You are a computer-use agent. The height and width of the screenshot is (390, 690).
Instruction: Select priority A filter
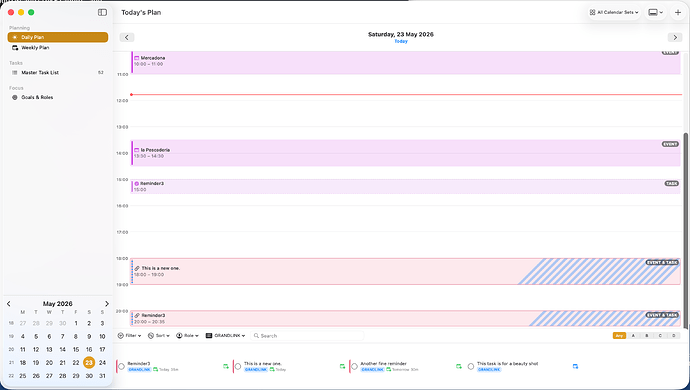pos(633,335)
